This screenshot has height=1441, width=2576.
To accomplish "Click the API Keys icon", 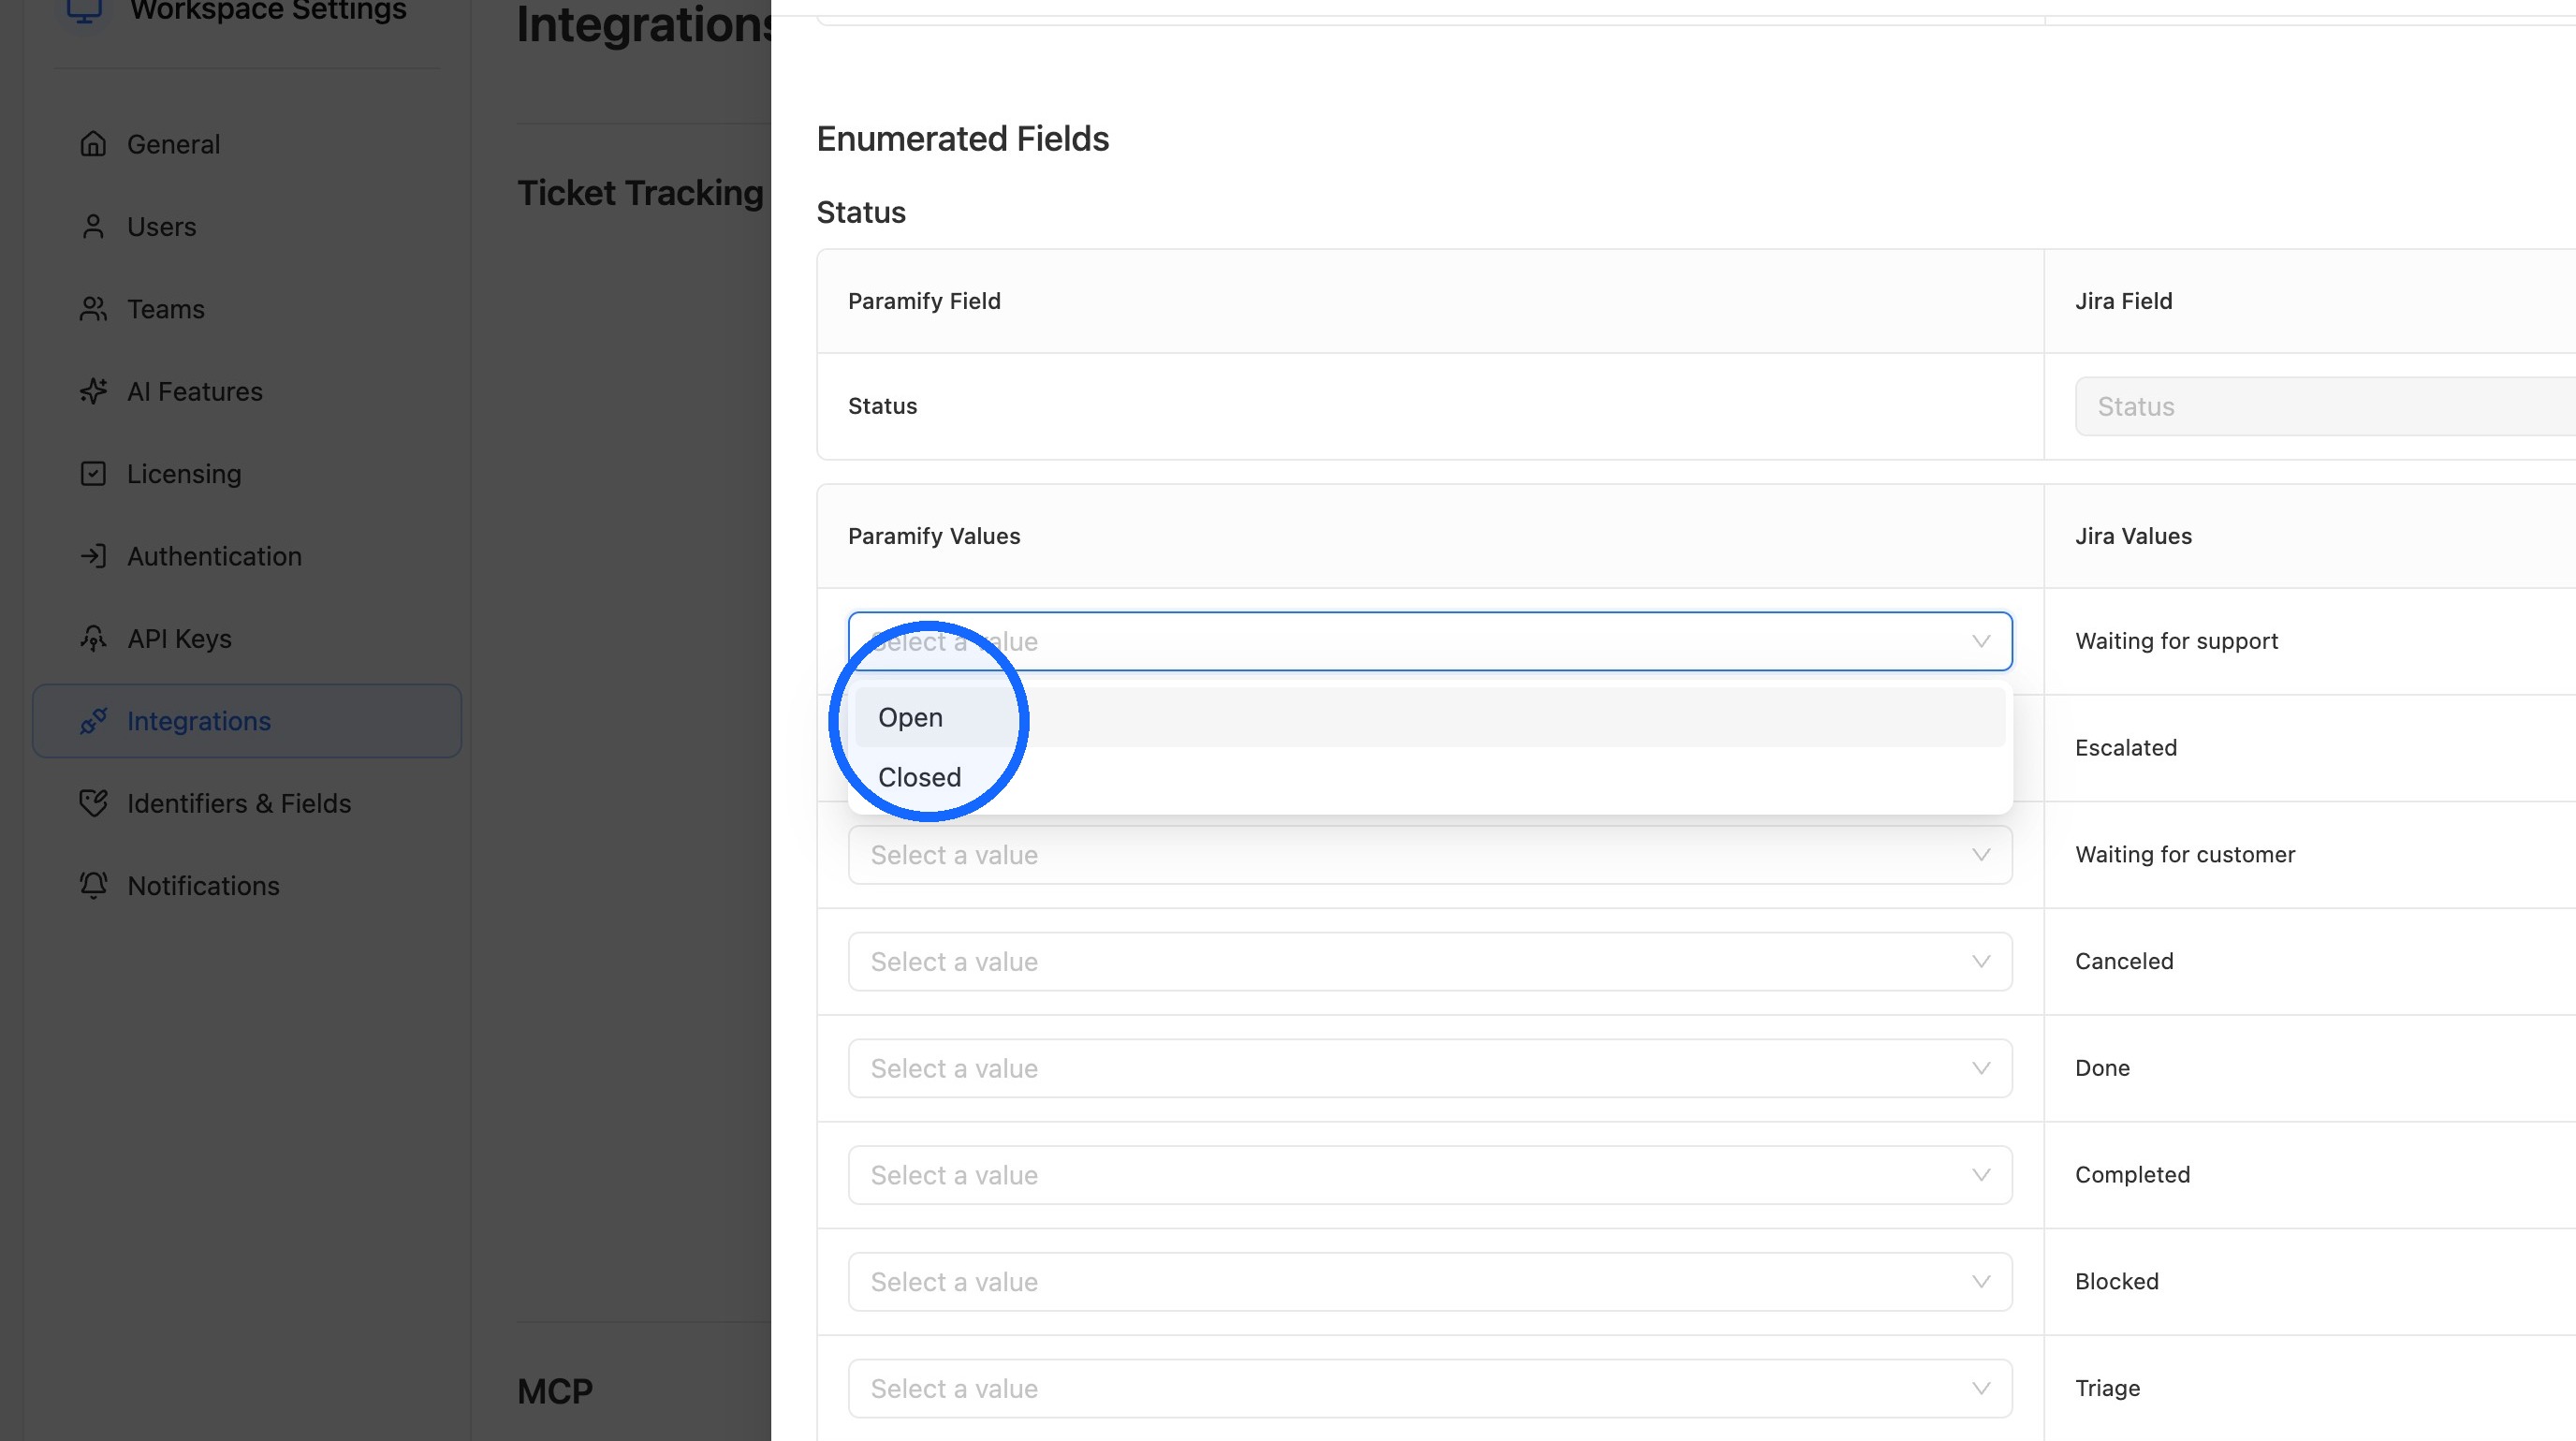I will point(93,638).
